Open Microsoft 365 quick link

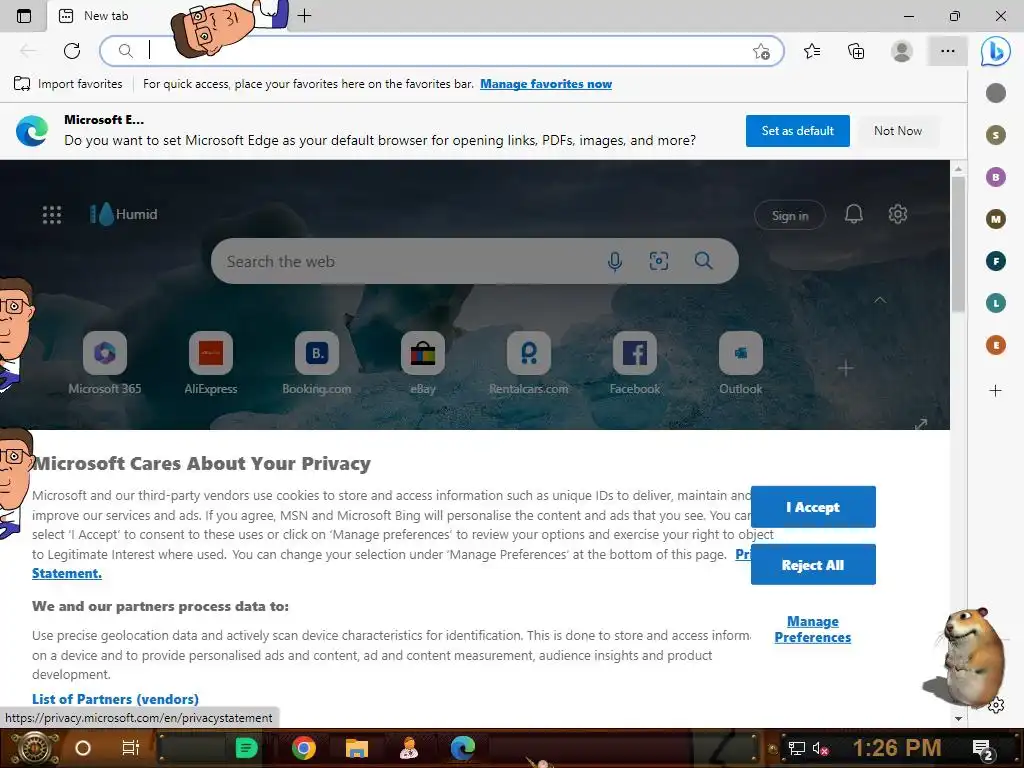pyautogui.click(x=104, y=363)
